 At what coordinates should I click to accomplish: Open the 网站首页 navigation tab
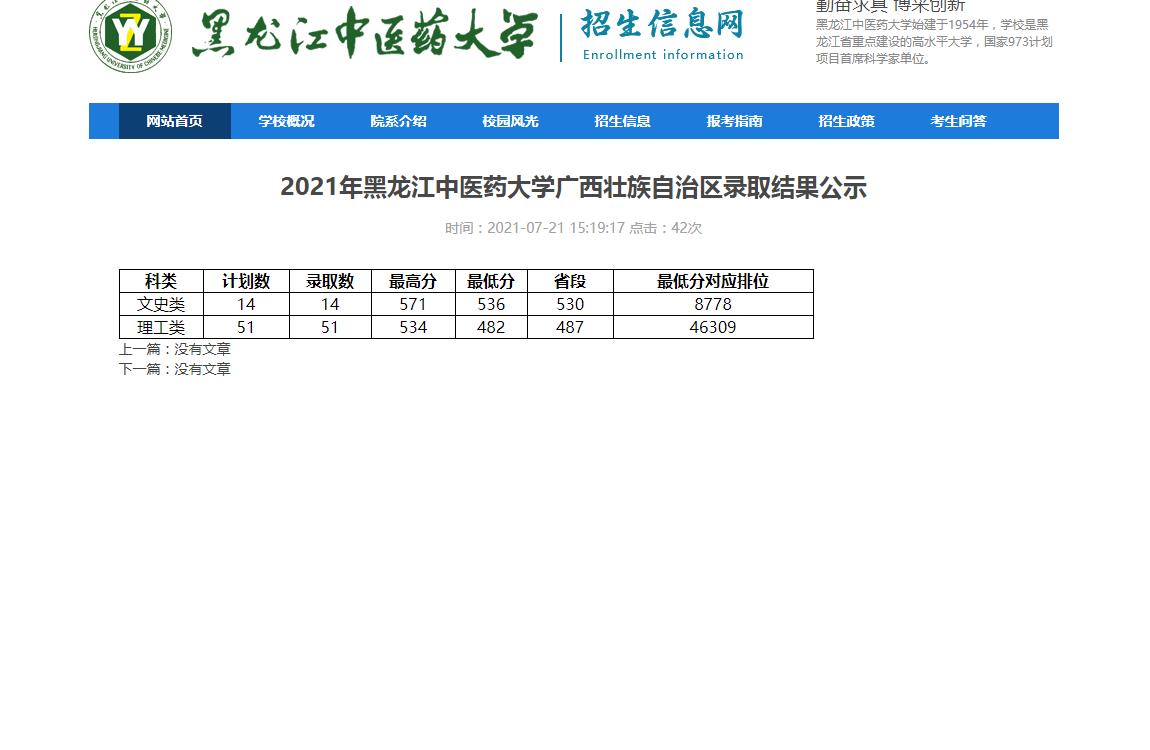tap(175, 121)
